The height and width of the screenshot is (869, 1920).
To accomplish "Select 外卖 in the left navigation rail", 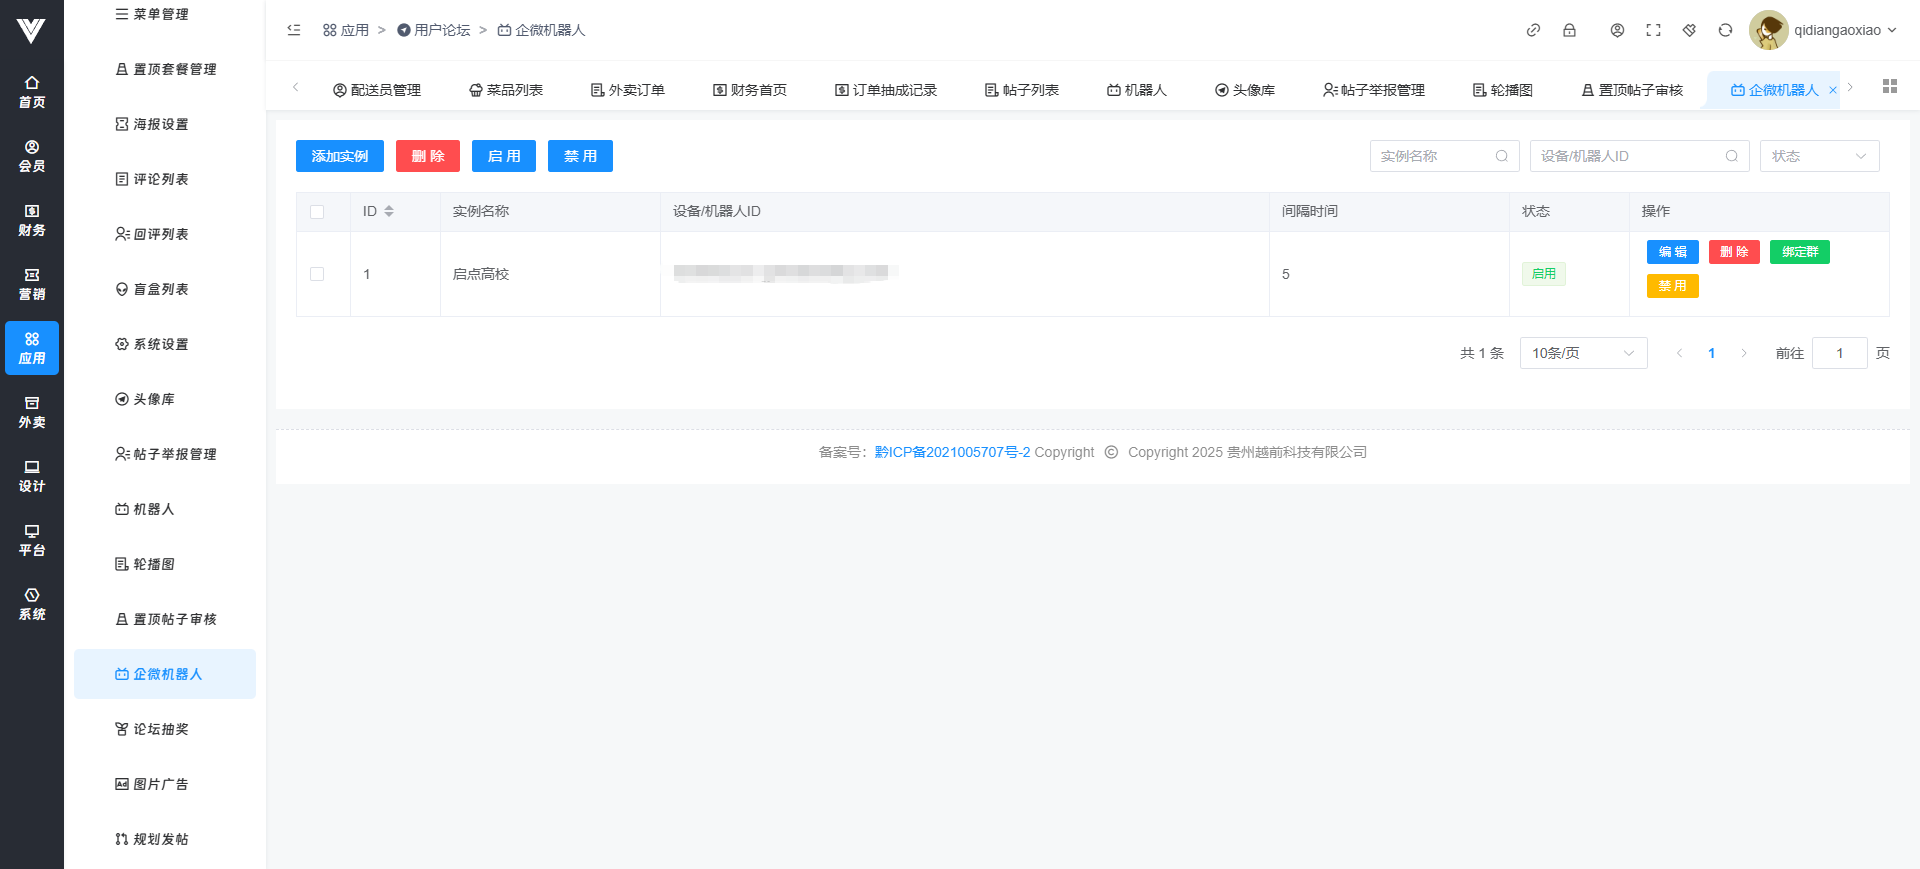I will coord(32,412).
